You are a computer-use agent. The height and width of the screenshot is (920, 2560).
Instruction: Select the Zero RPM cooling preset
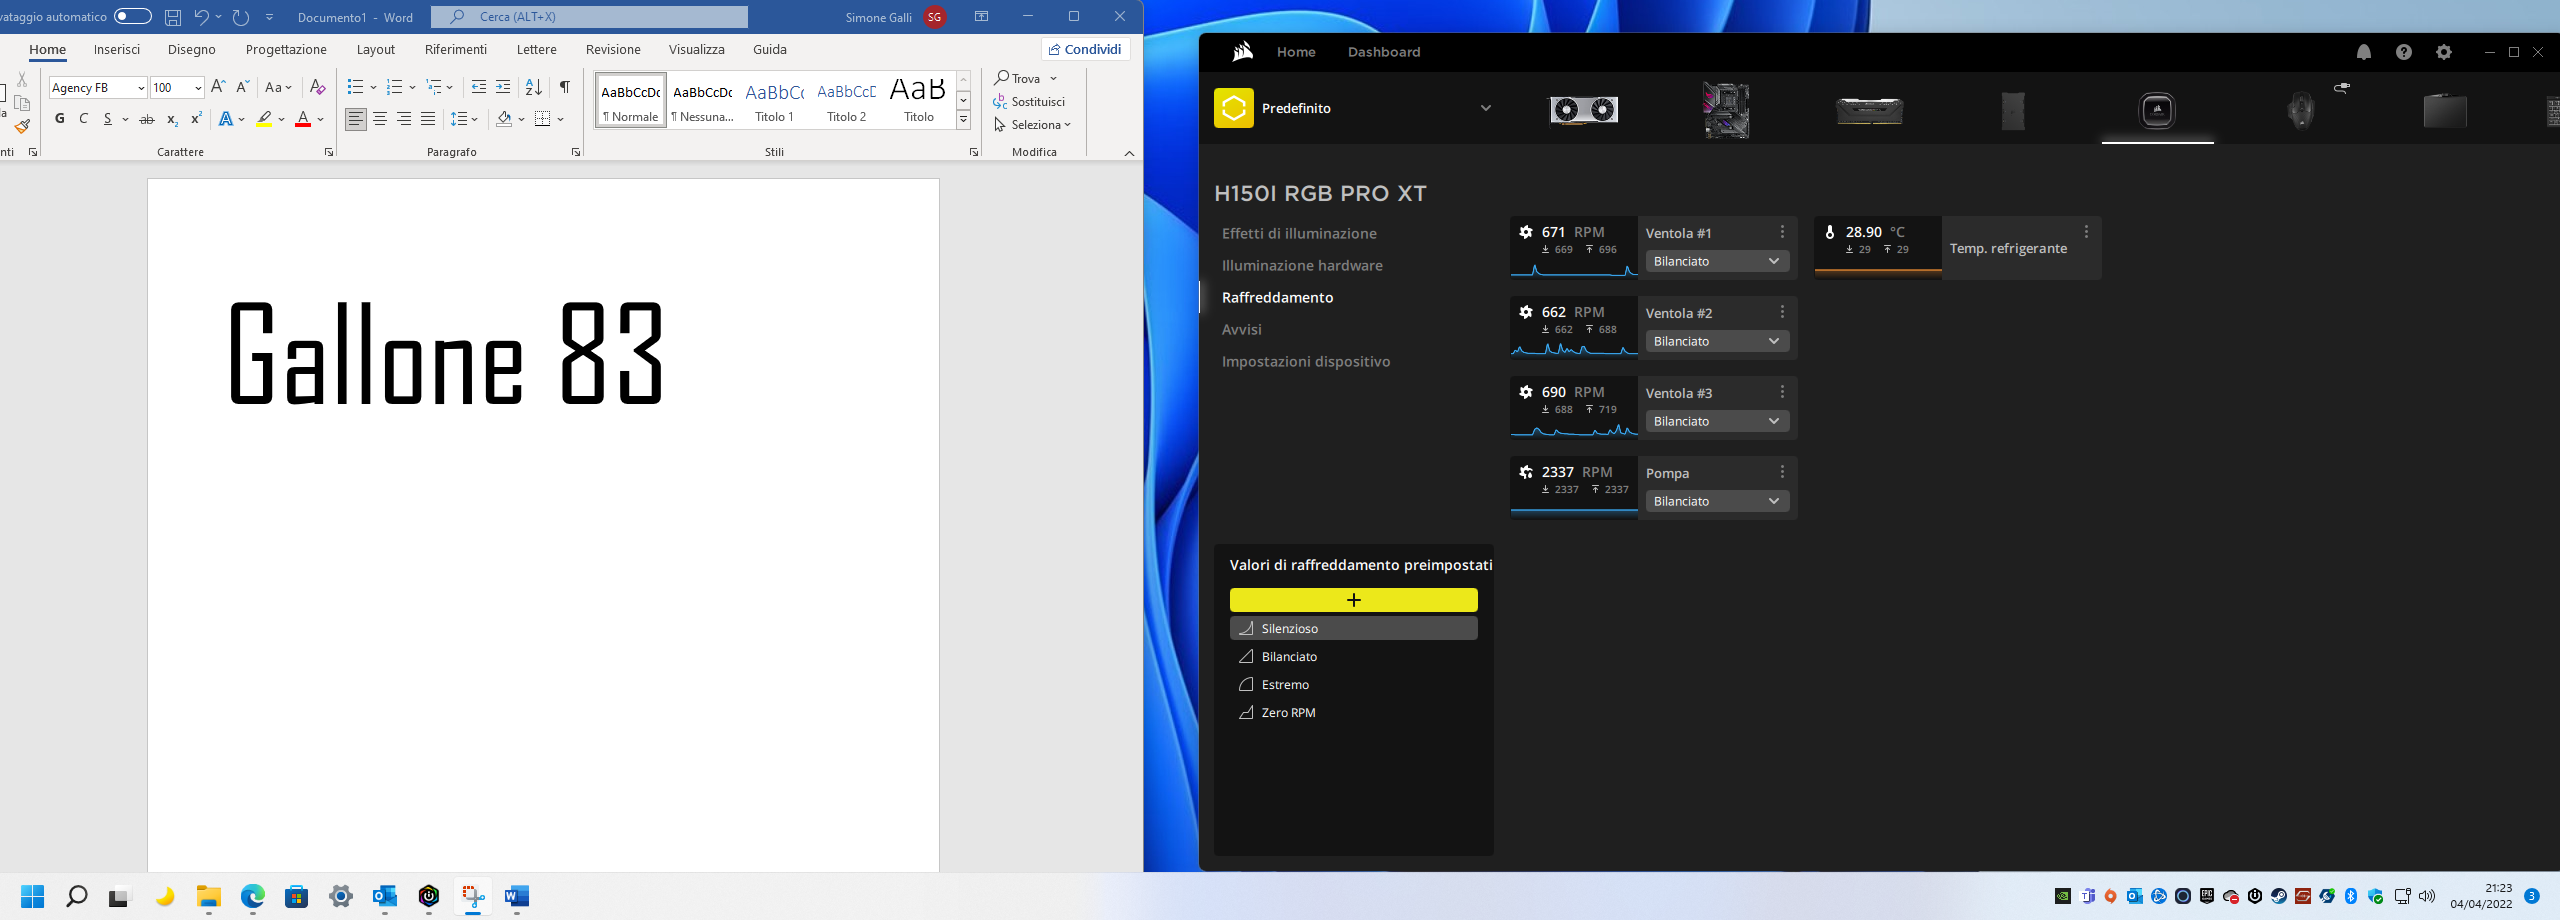pyautogui.click(x=1354, y=712)
